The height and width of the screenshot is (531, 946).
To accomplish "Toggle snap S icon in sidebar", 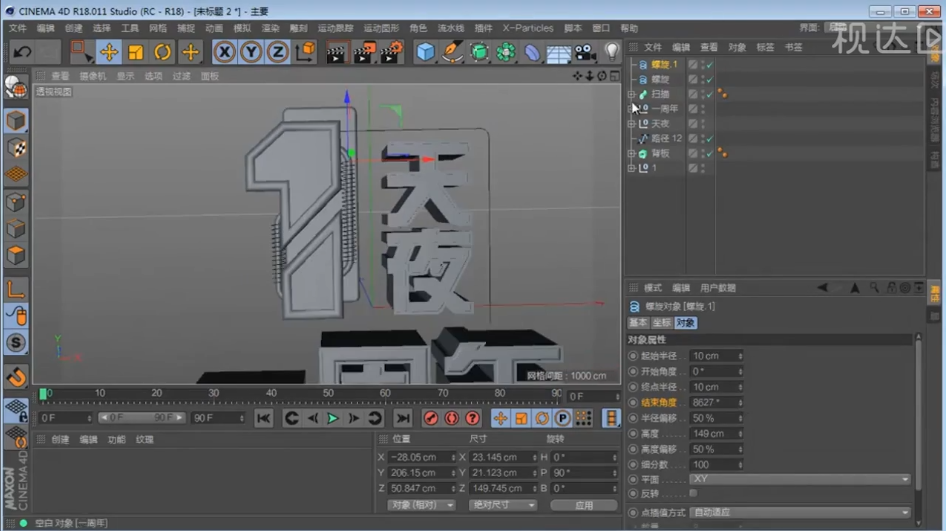I will (16, 343).
